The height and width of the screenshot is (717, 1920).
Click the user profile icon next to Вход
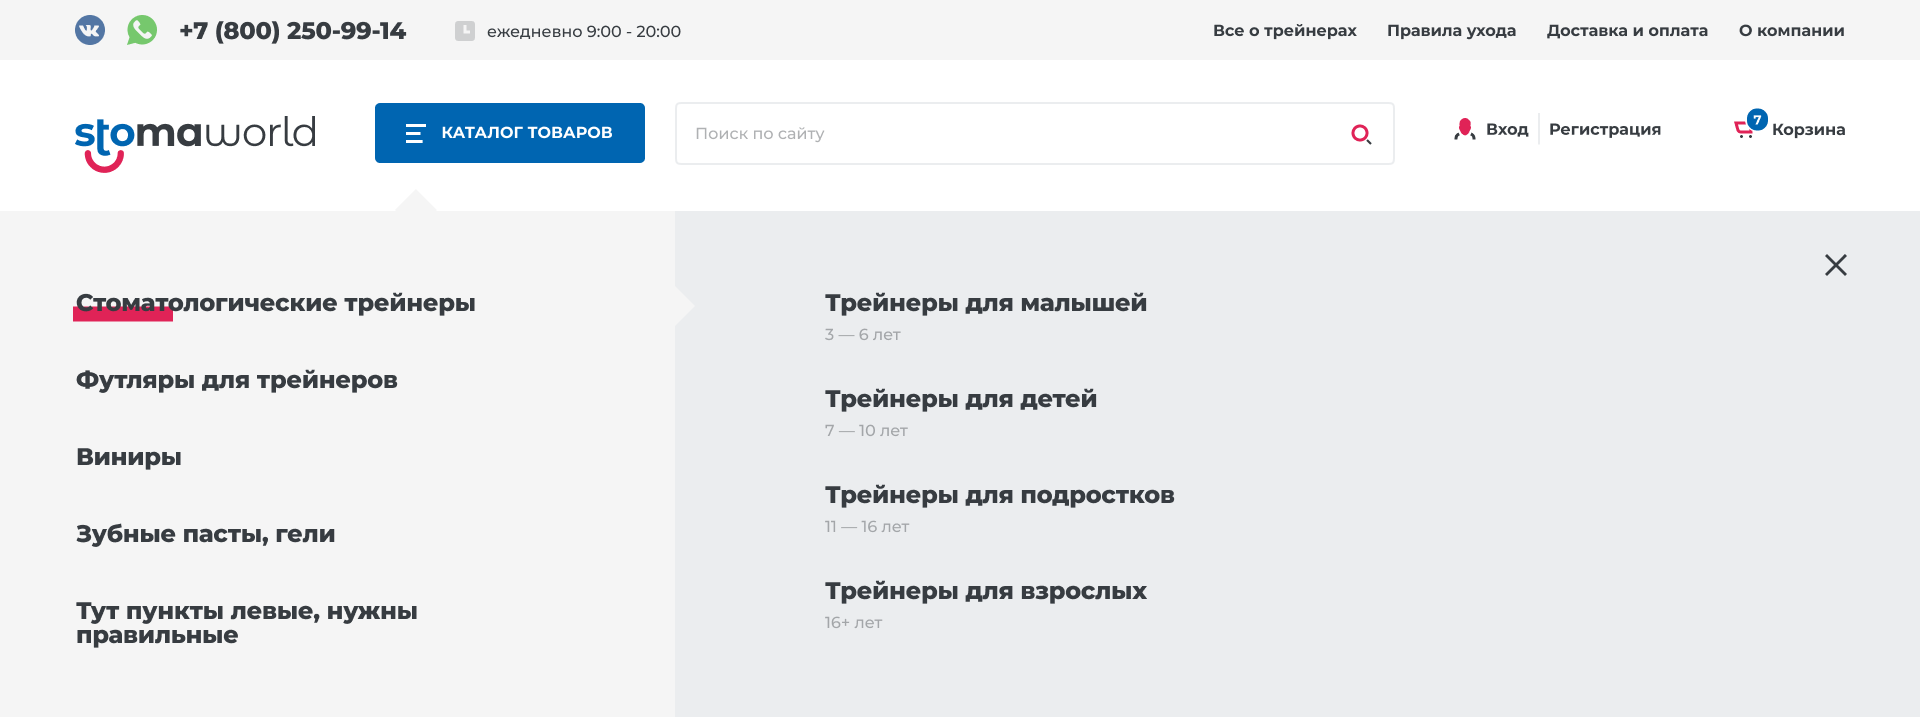[1465, 129]
